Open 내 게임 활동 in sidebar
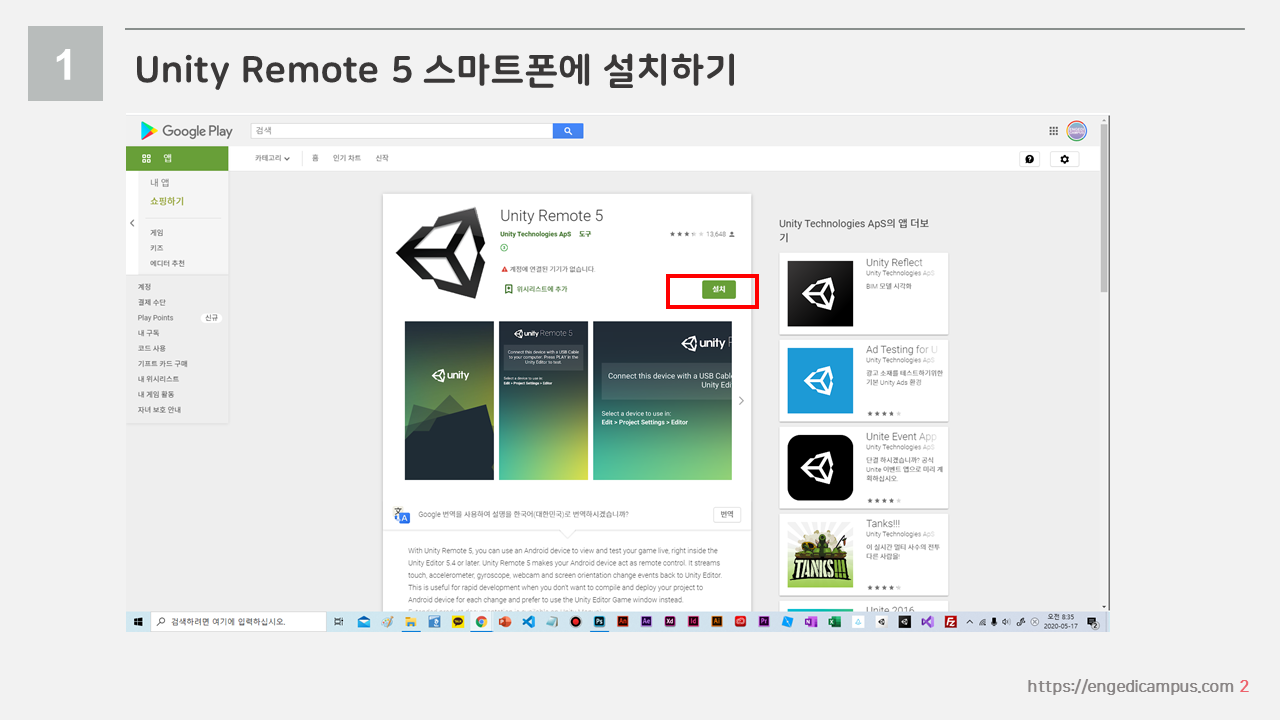This screenshot has height=720, width=1280. pyautogui.click(x=156, y=394)
